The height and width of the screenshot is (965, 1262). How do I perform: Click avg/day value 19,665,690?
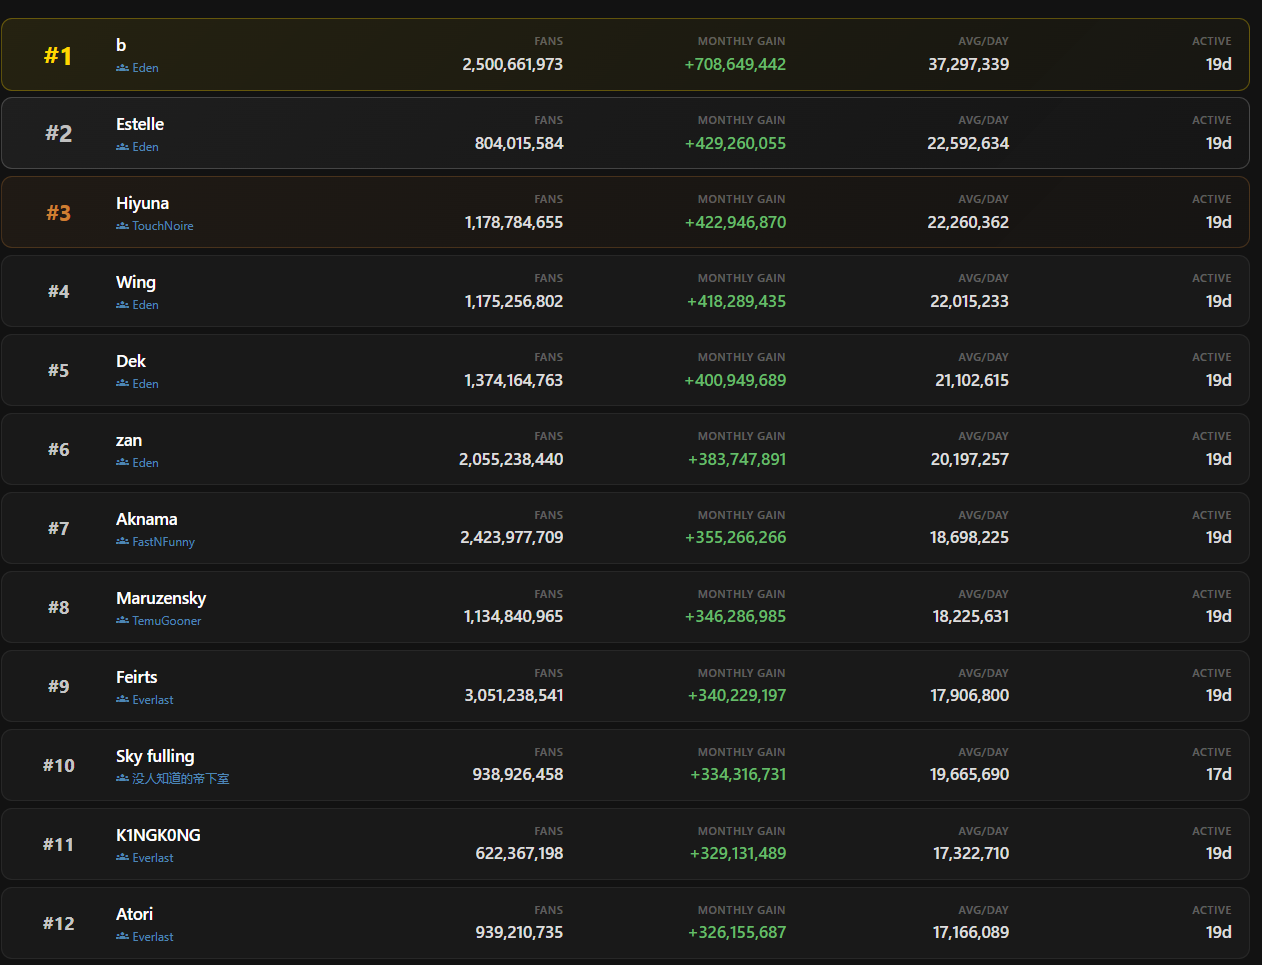[x=970, y=774]
